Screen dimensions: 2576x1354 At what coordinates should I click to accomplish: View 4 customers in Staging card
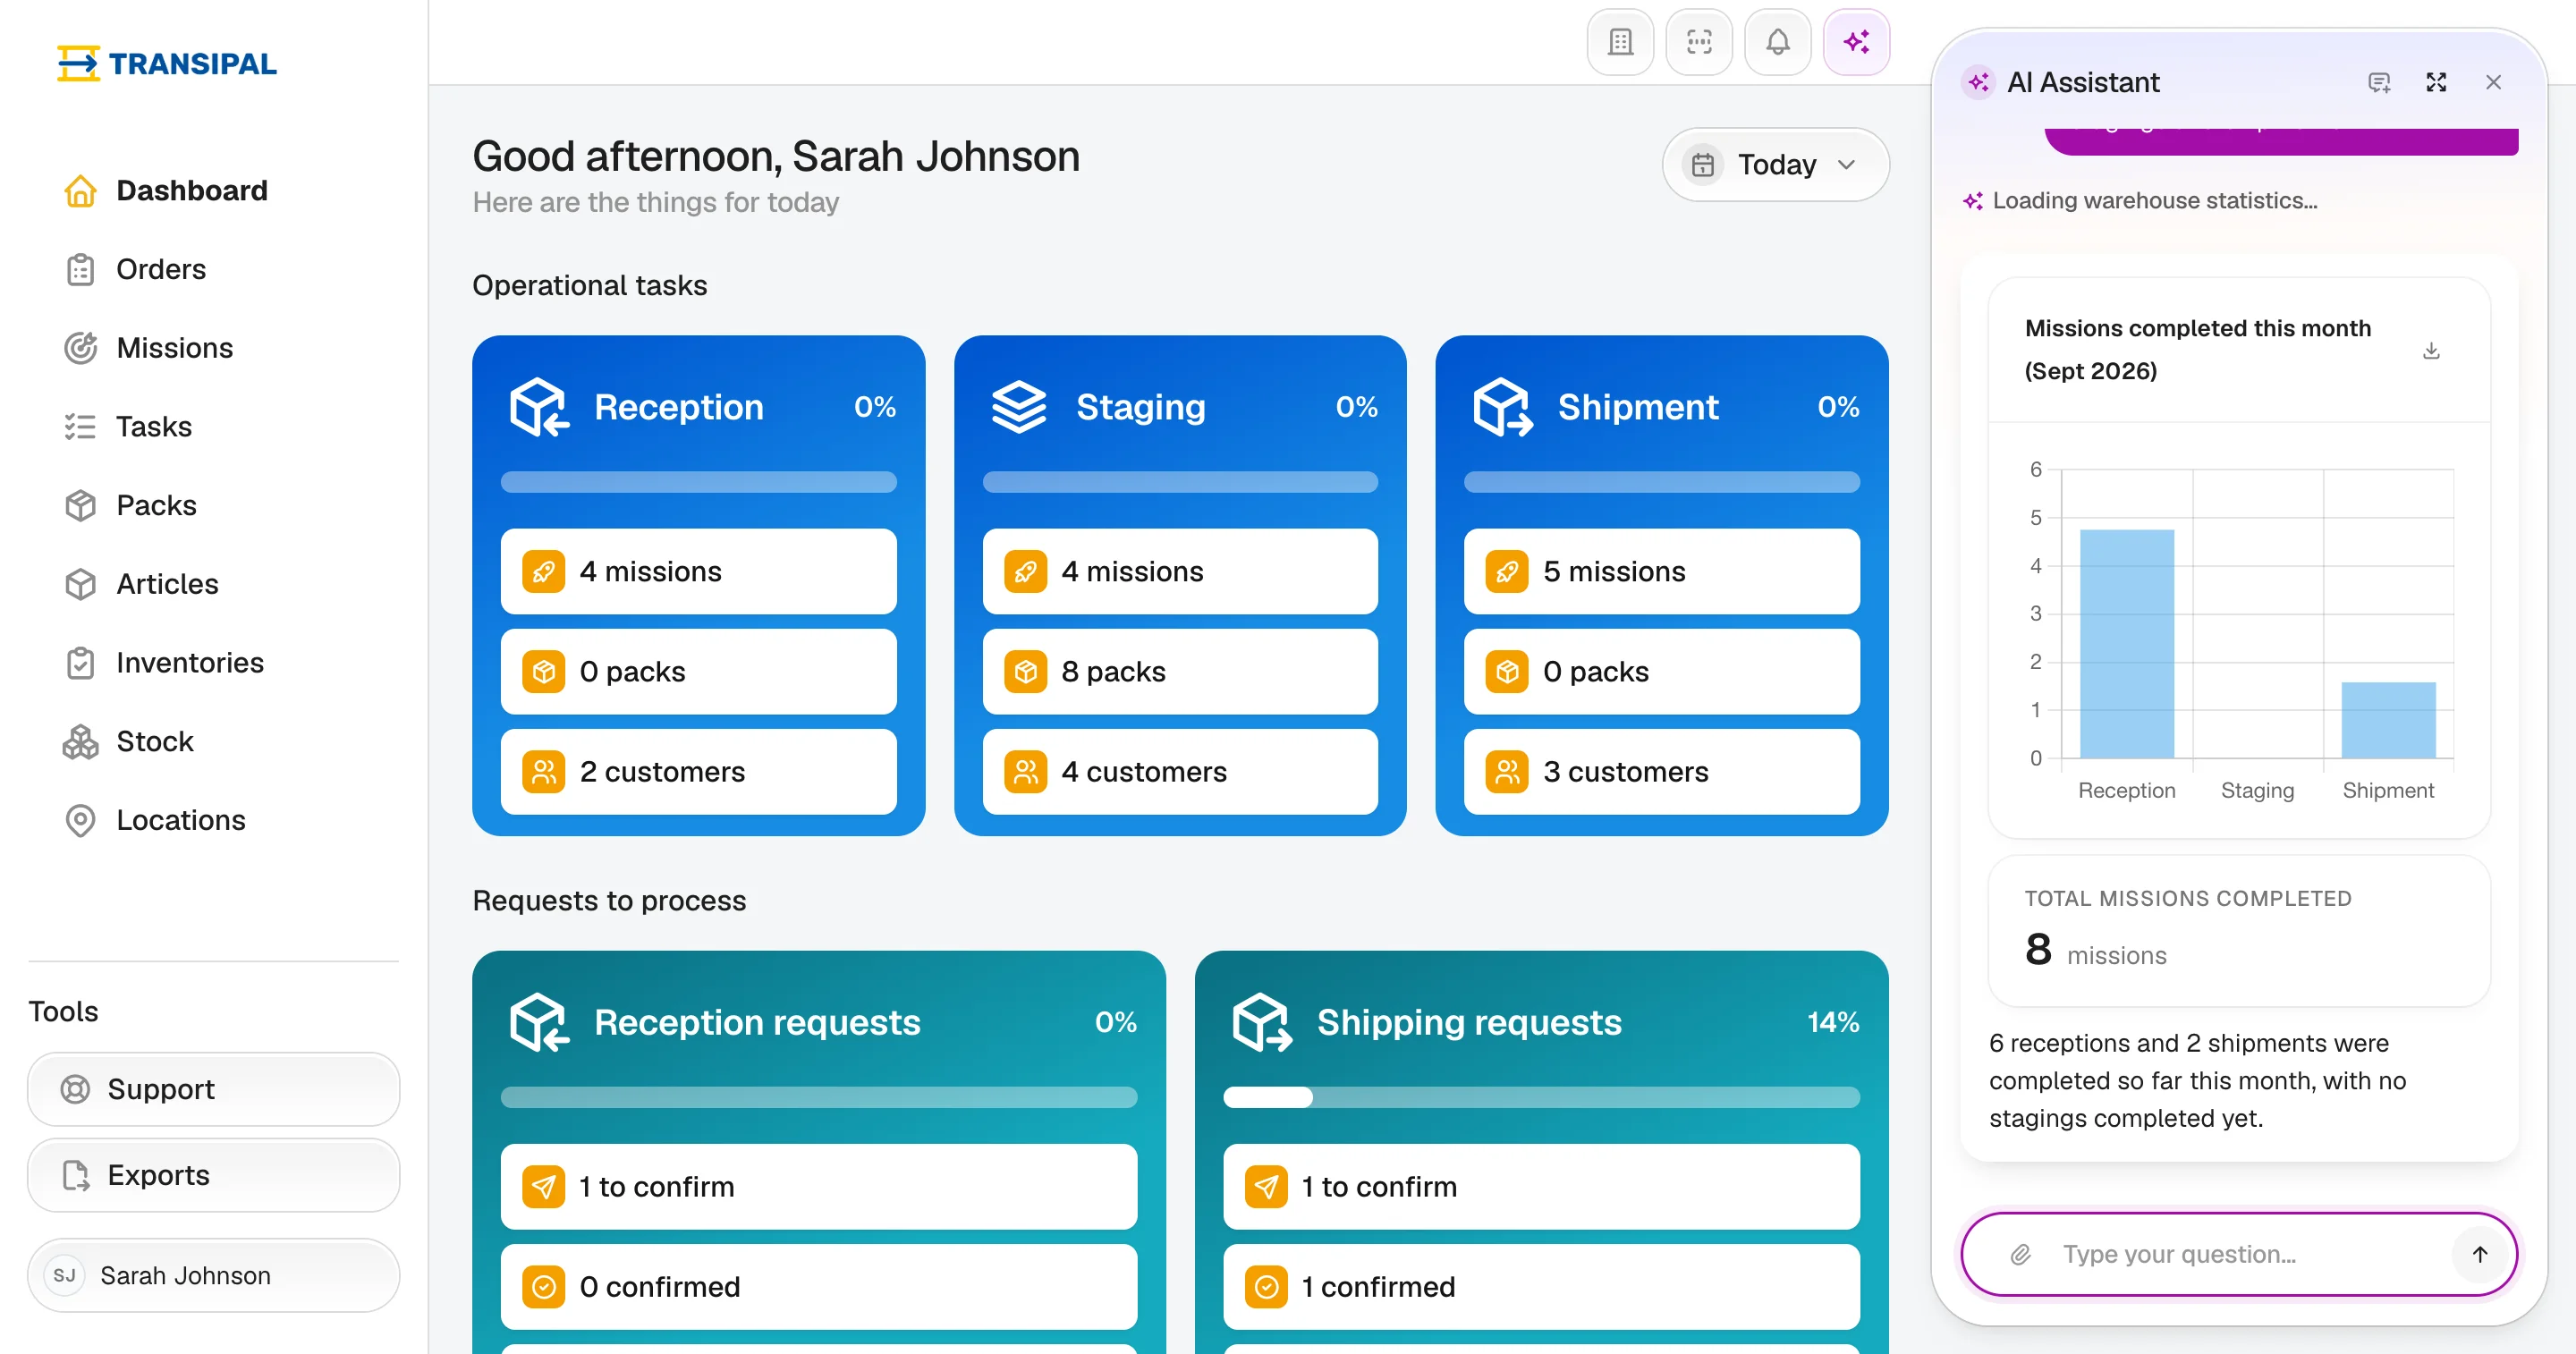(x=1180, y=771)
